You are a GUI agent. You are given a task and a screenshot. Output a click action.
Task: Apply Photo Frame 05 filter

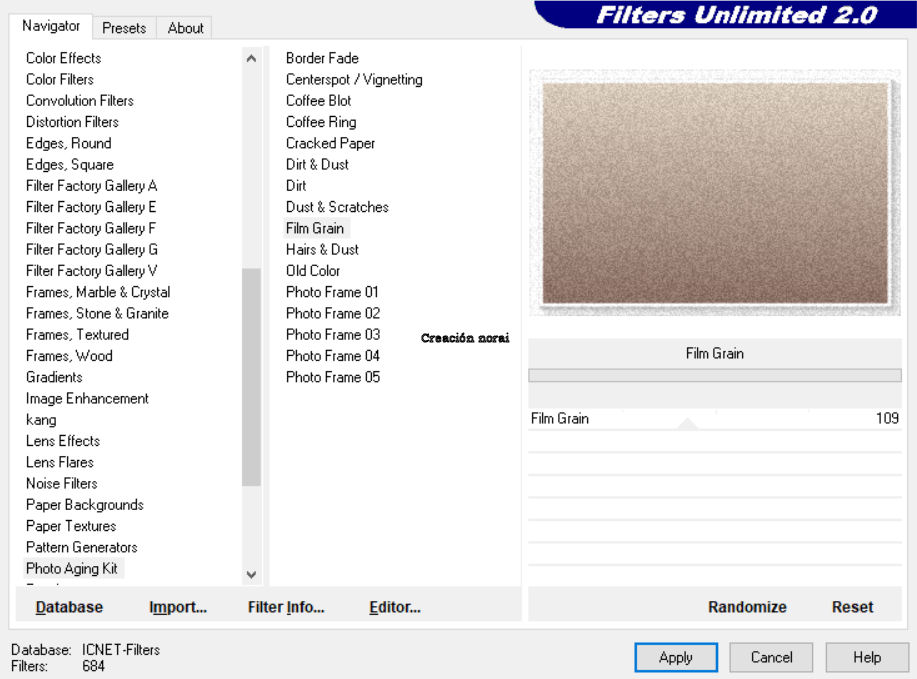pos(333,377)
